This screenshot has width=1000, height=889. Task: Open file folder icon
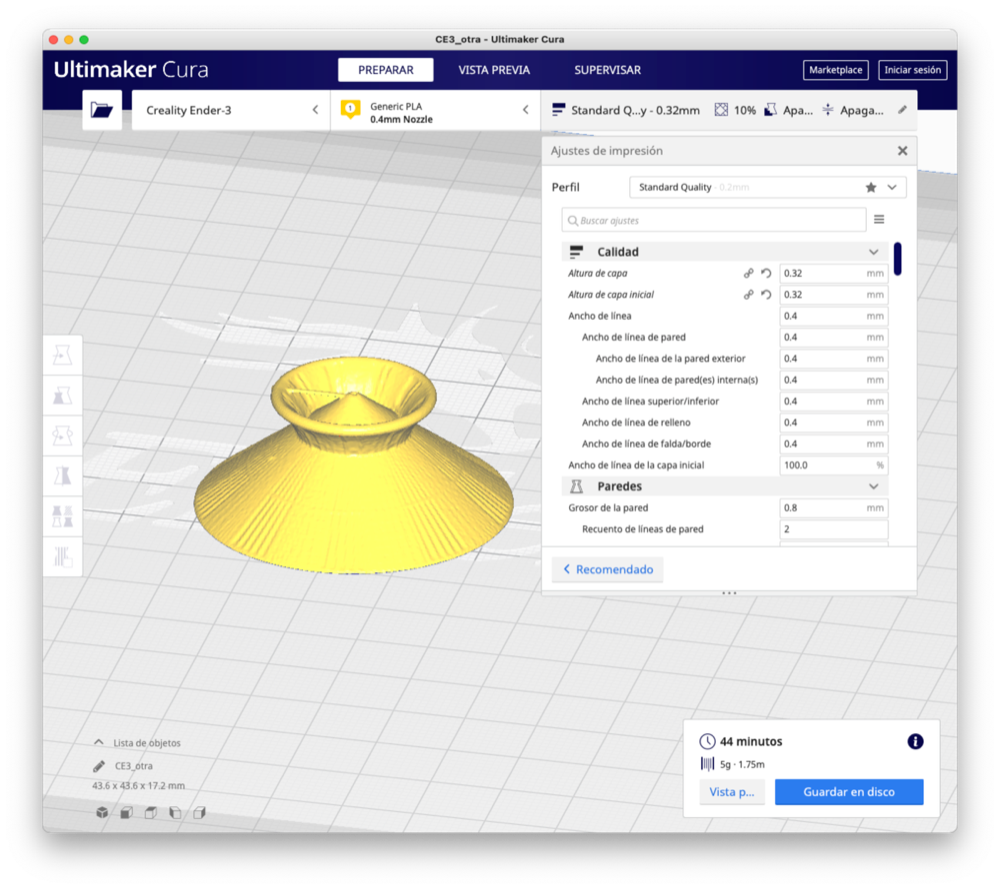102,110
